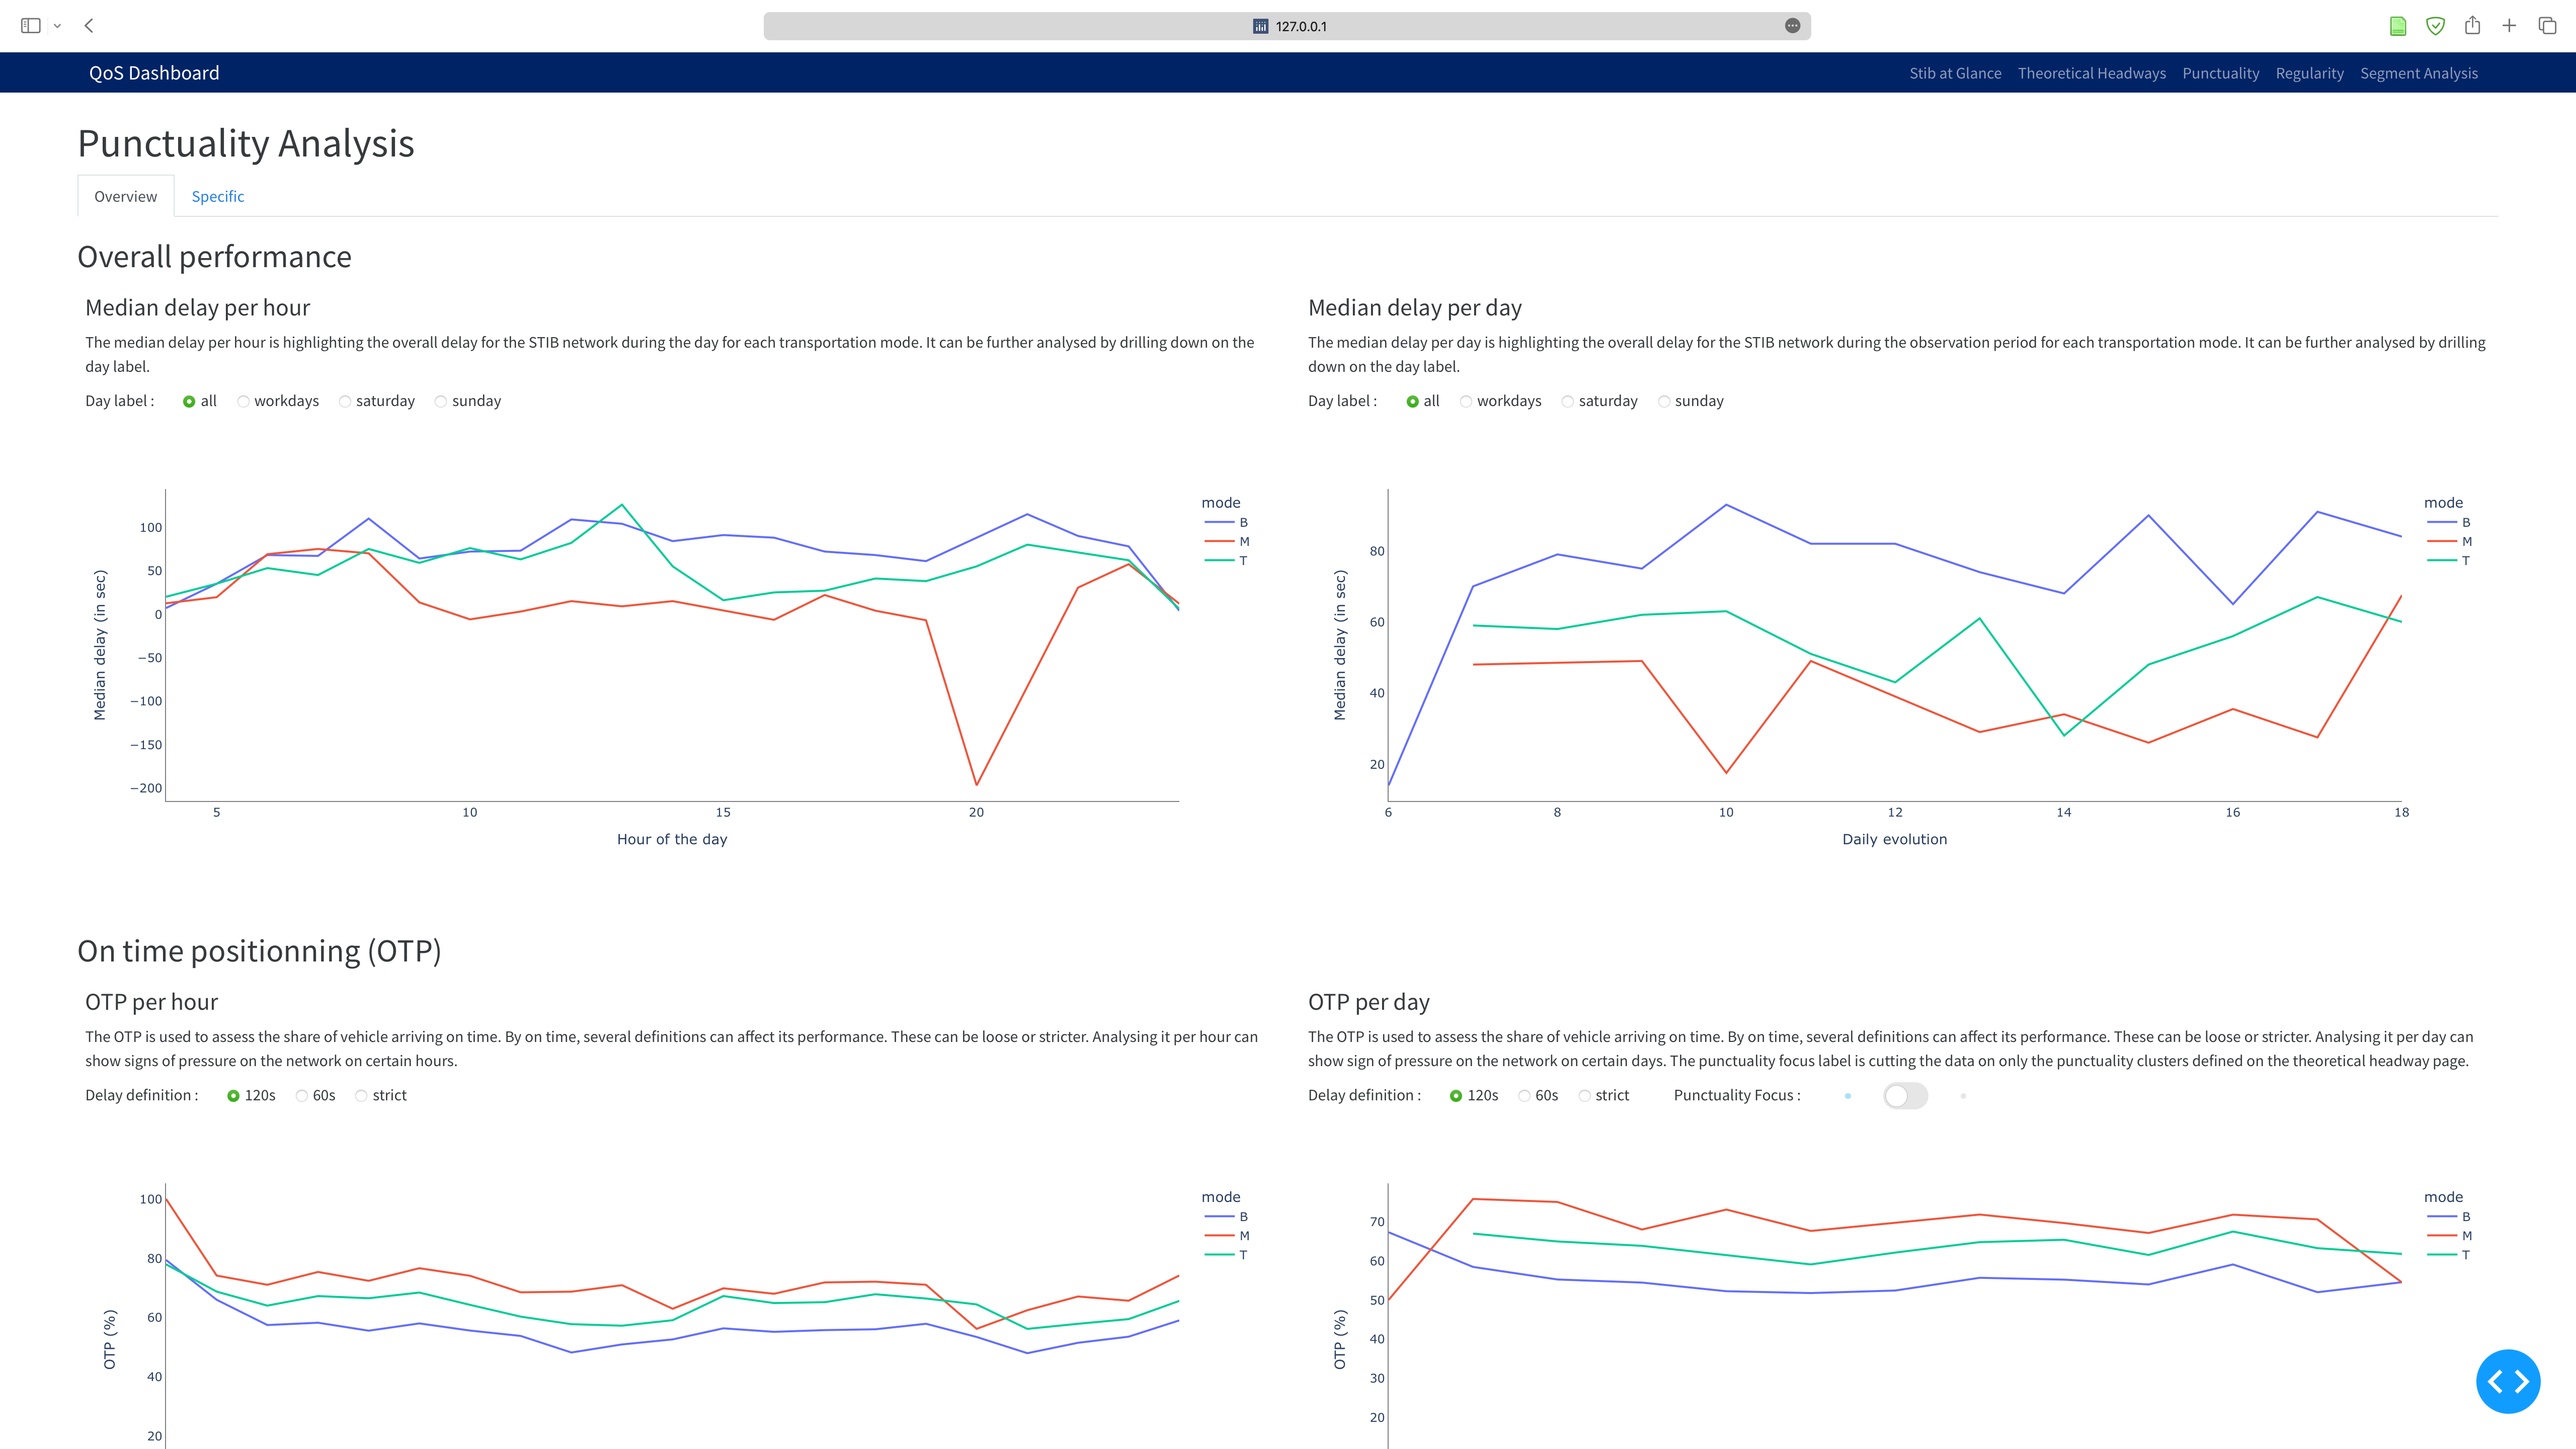Toggle T mode in median delay per day legend
This screenshot has height=1449, width=2576.
(x=2449, y=560)
